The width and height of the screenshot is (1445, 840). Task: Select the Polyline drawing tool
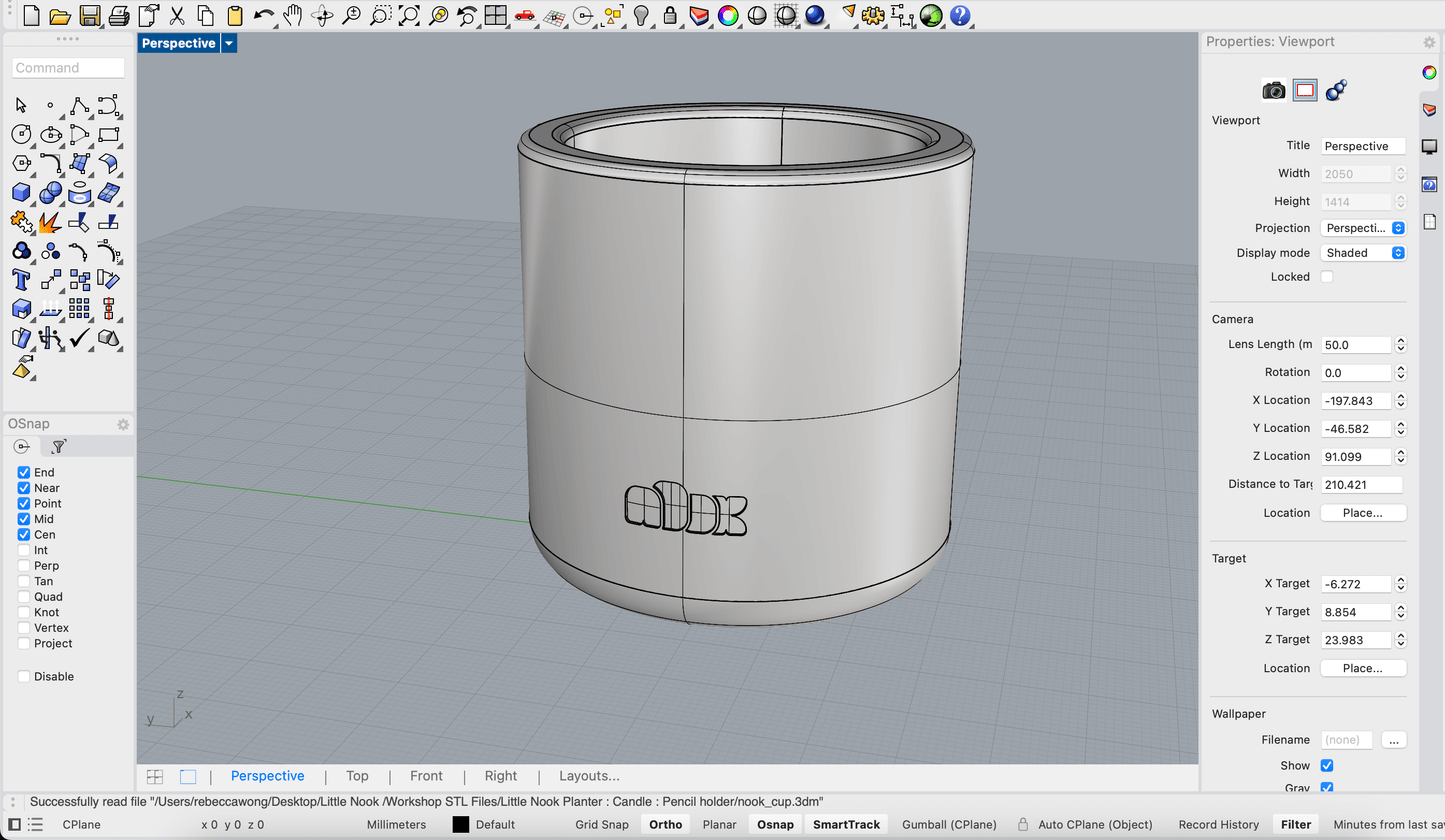(80, 105)
